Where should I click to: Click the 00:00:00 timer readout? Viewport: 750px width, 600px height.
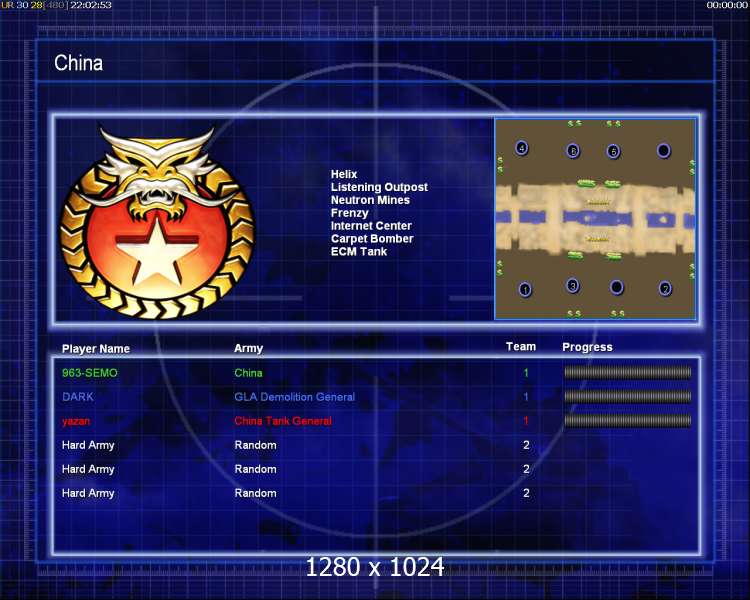click(727, 5)
